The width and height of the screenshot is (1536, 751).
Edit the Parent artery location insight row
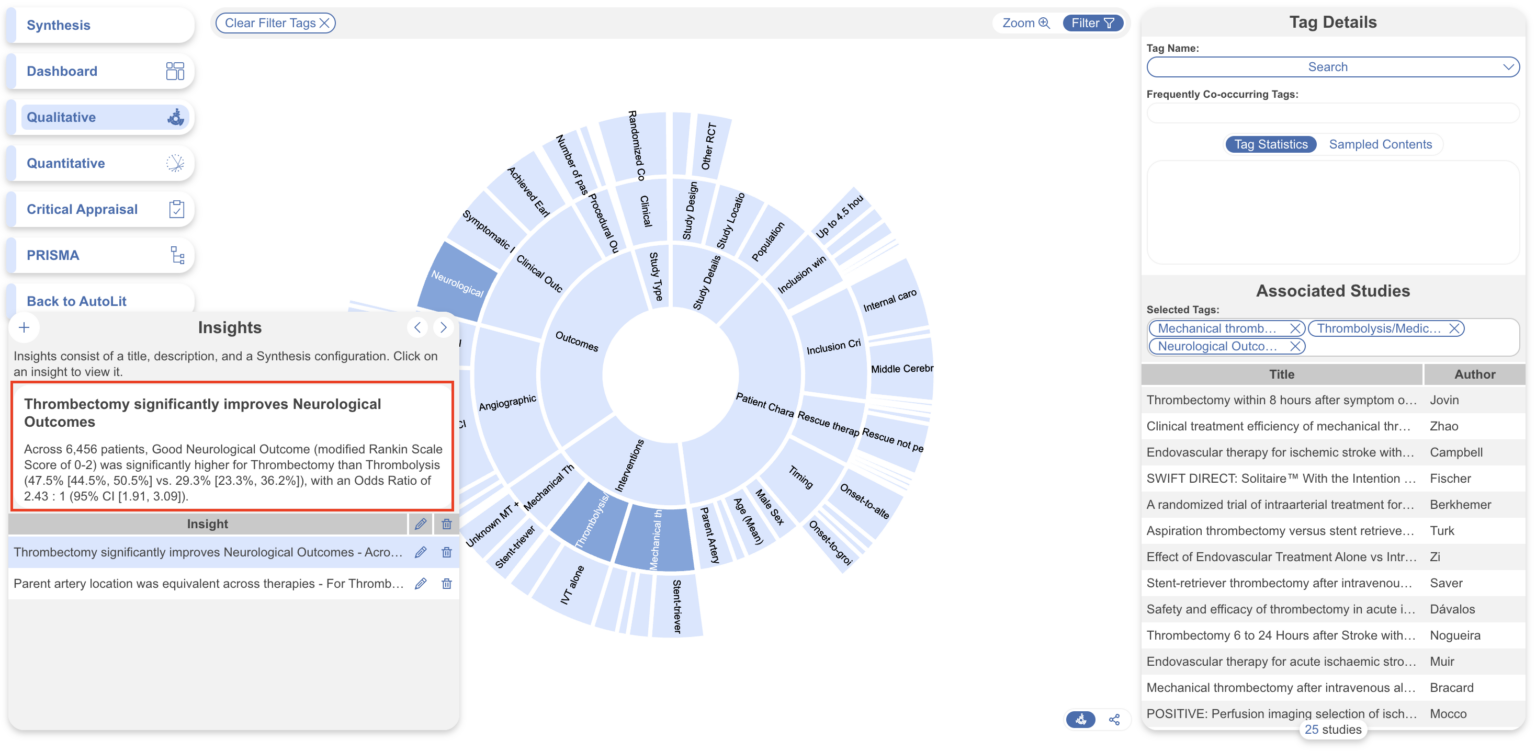click(x=420, y=583)
